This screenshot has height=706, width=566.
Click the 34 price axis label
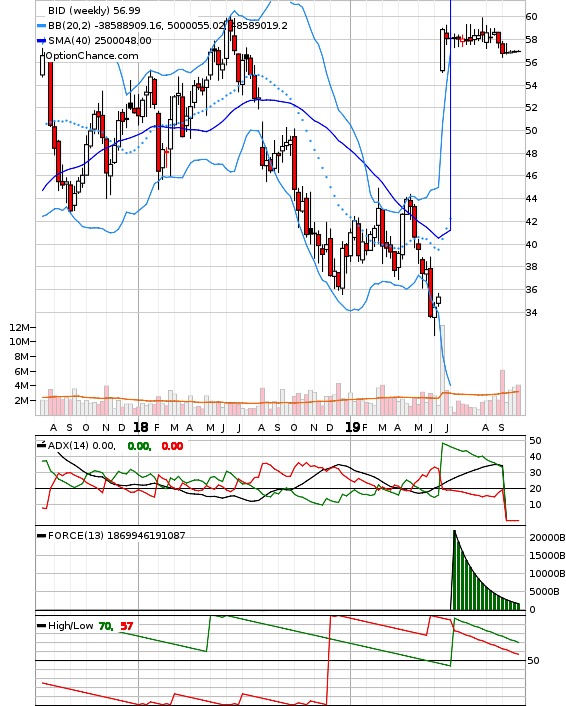pyautogui.click(x=531, y=312)
